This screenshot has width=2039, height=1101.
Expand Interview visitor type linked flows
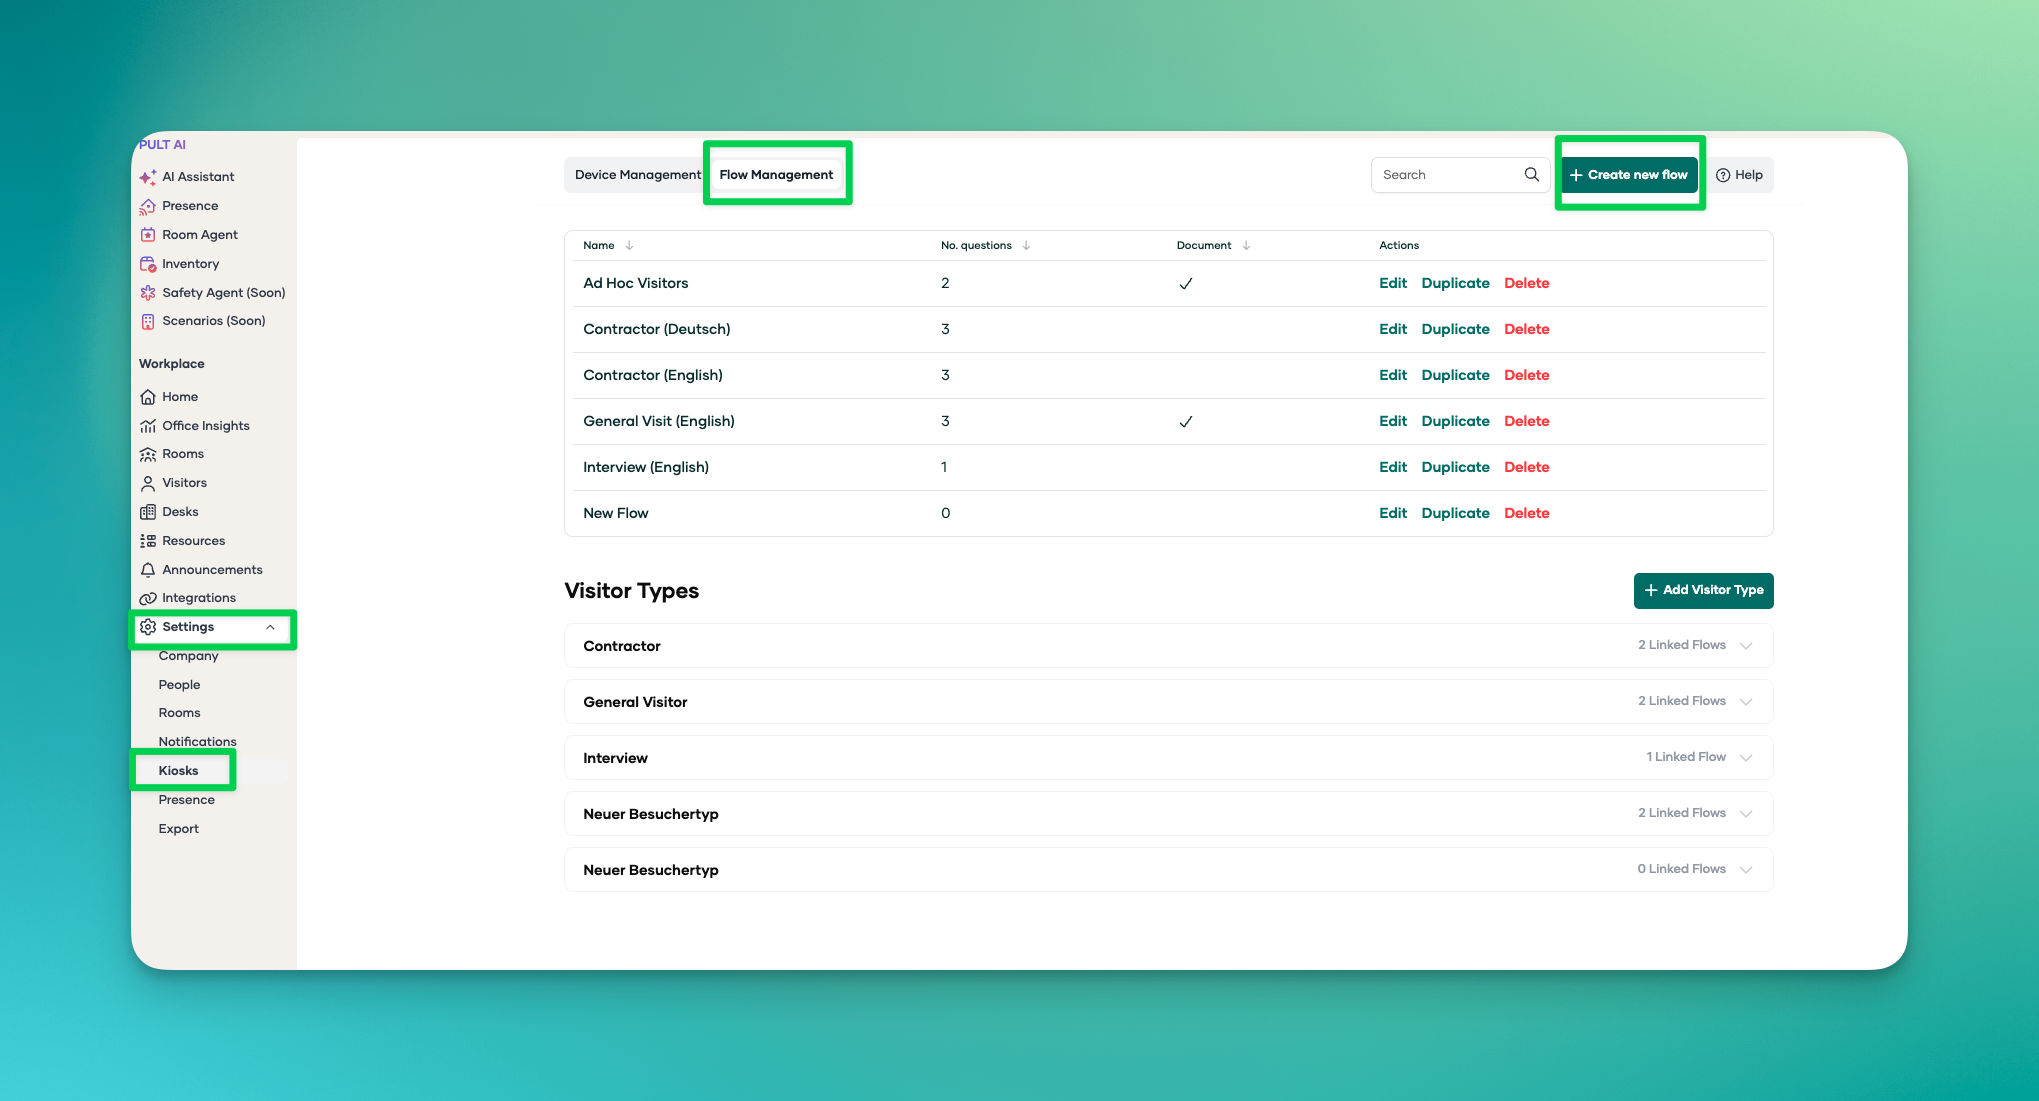pyautogui.click(x=1745, y=758)
